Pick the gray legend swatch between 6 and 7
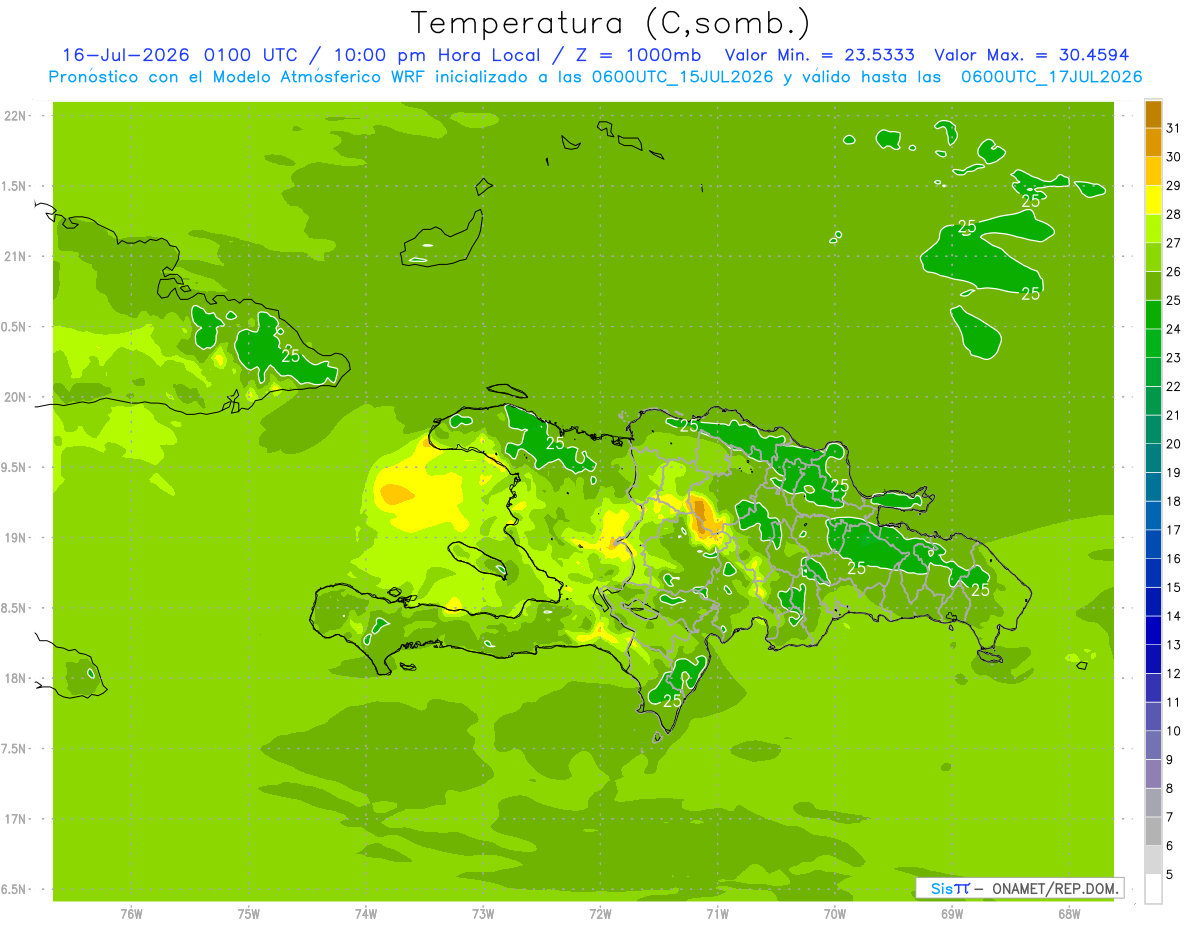Screen dimensions: 1200x927 click(x=1153, y=831)
